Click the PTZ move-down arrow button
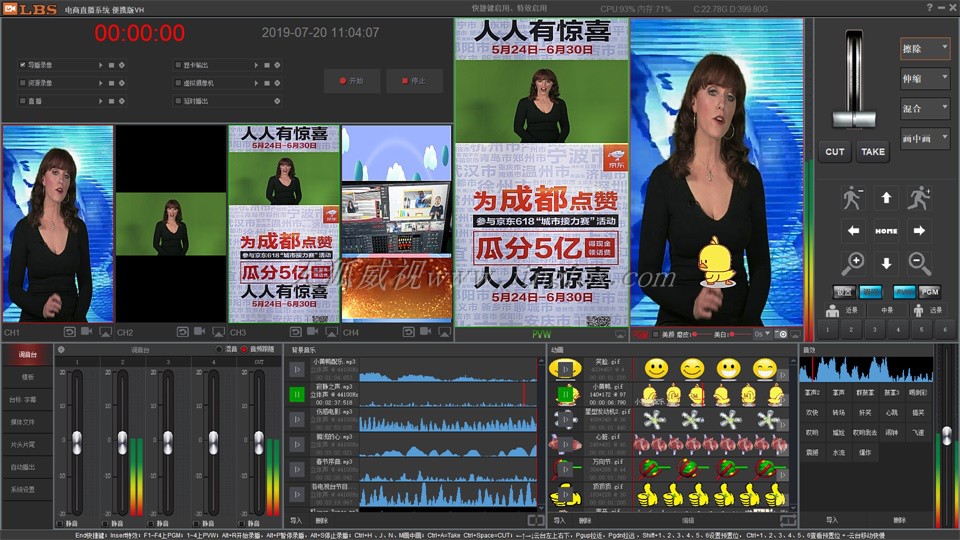 click(x=886, y=263)
